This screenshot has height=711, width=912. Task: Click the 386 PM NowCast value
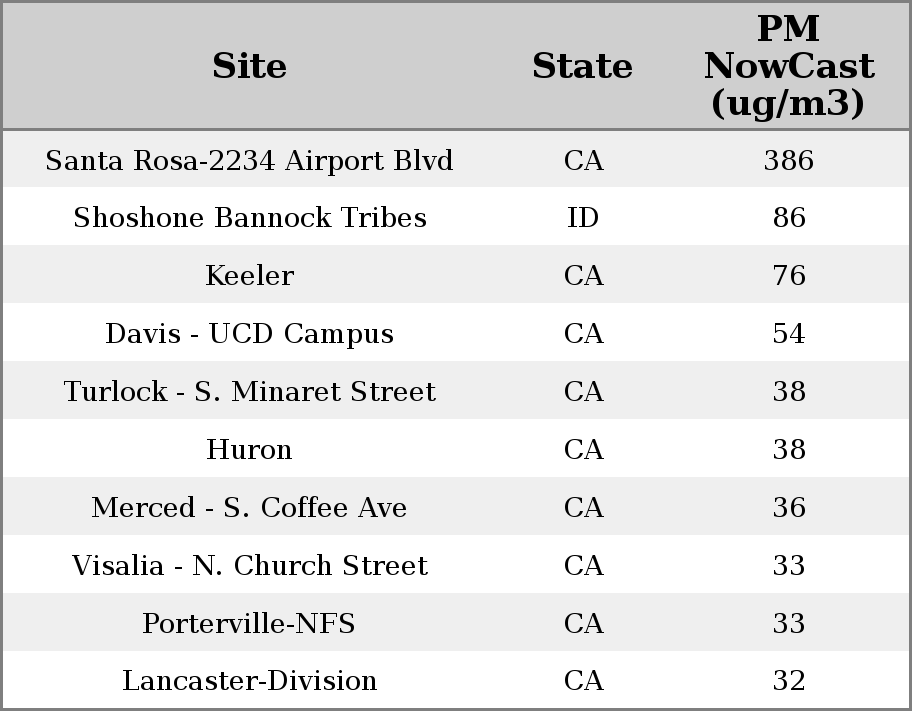click(788, 160)
